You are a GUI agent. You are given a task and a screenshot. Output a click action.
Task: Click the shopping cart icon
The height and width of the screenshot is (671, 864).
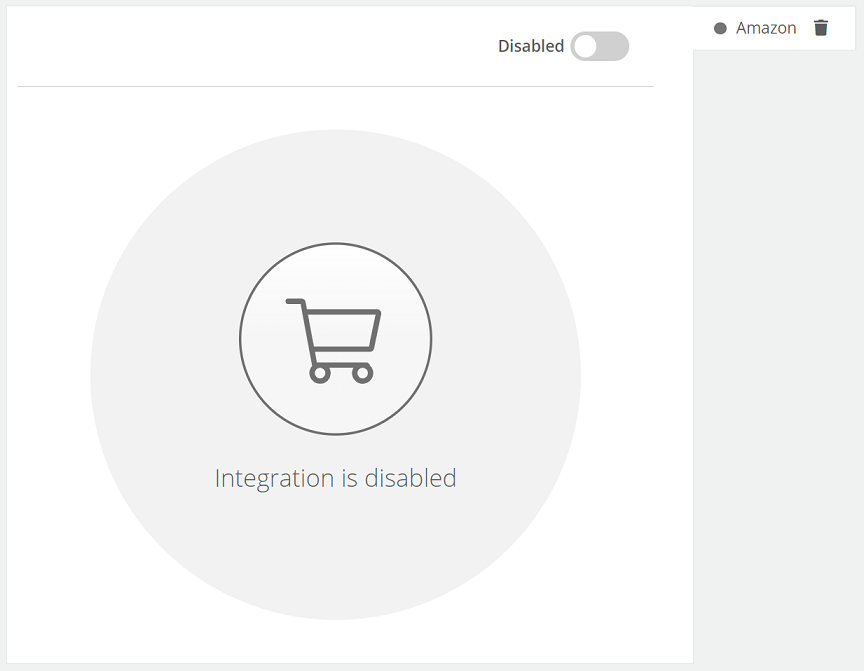pos(333,340)
